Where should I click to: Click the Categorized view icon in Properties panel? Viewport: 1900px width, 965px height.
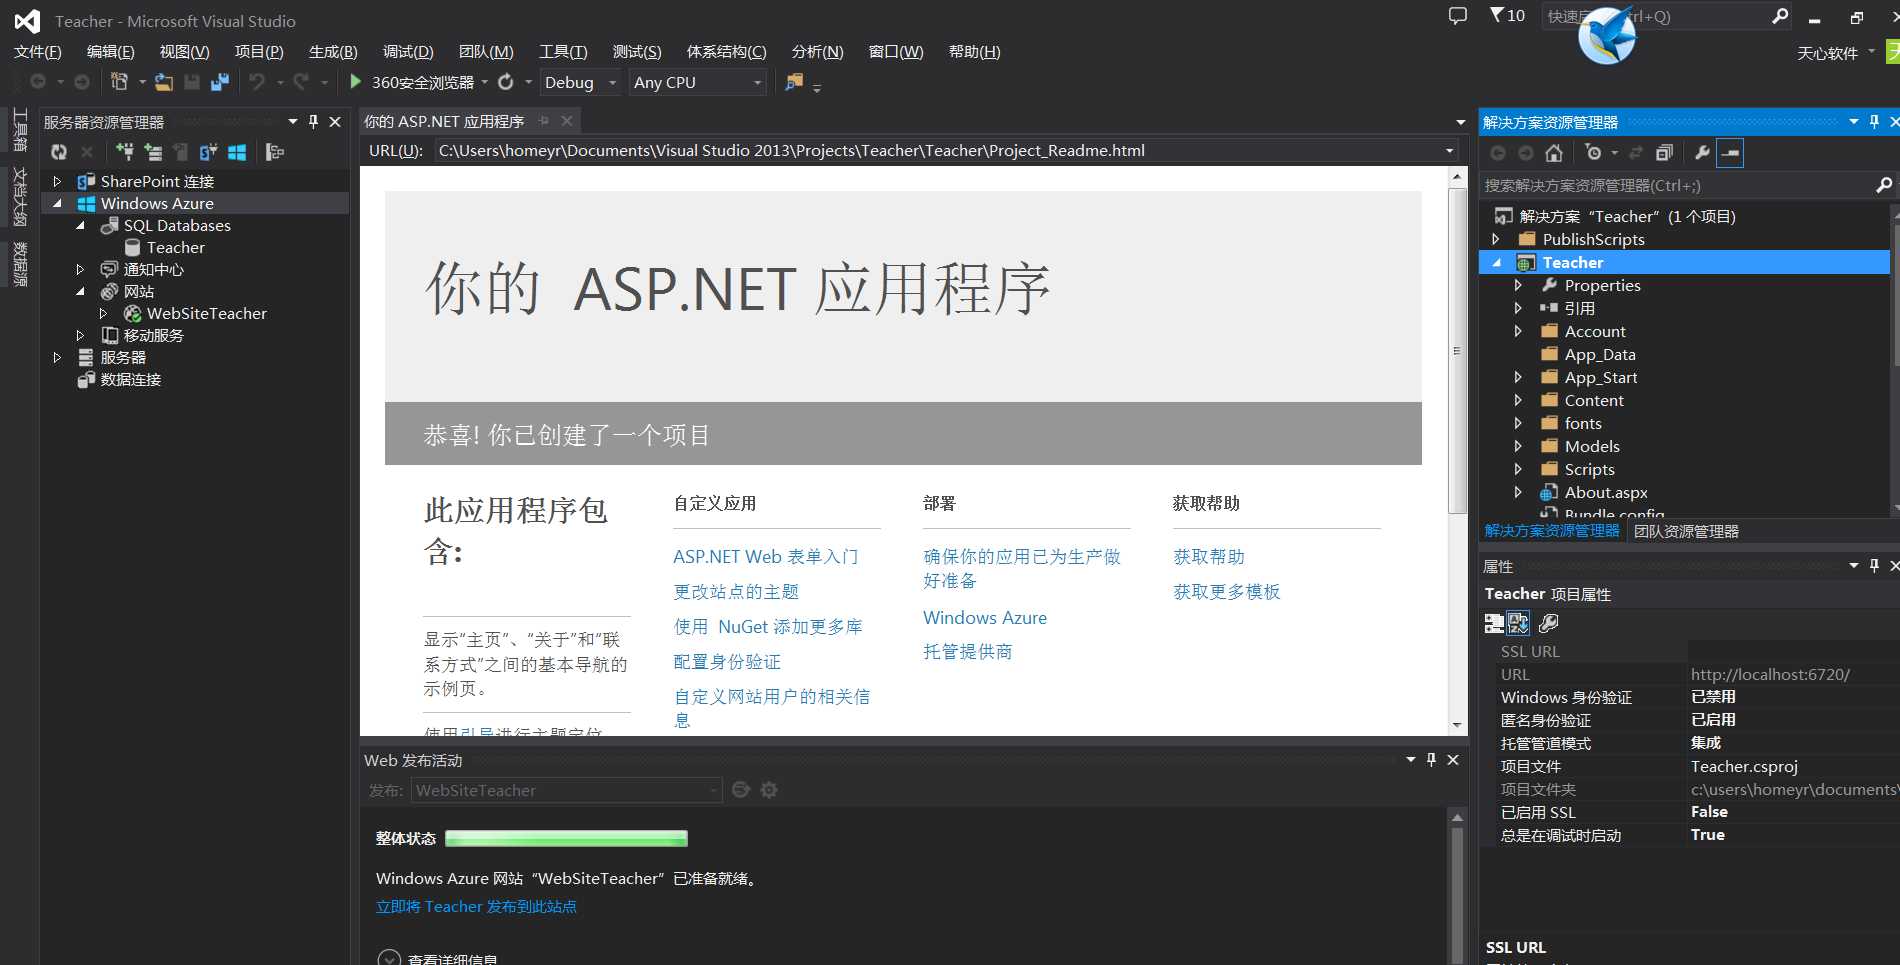click(x=1494, y=624)
